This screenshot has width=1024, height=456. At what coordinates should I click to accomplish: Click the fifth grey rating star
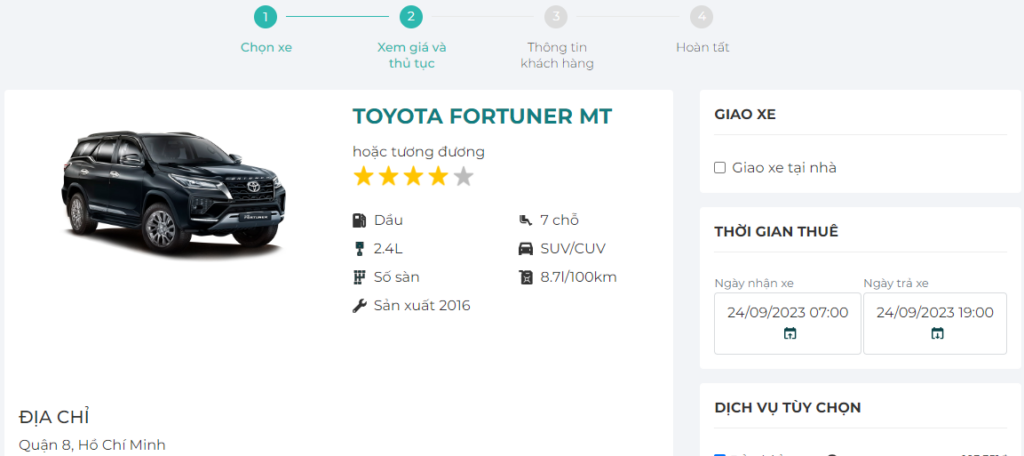pos(463,178)
